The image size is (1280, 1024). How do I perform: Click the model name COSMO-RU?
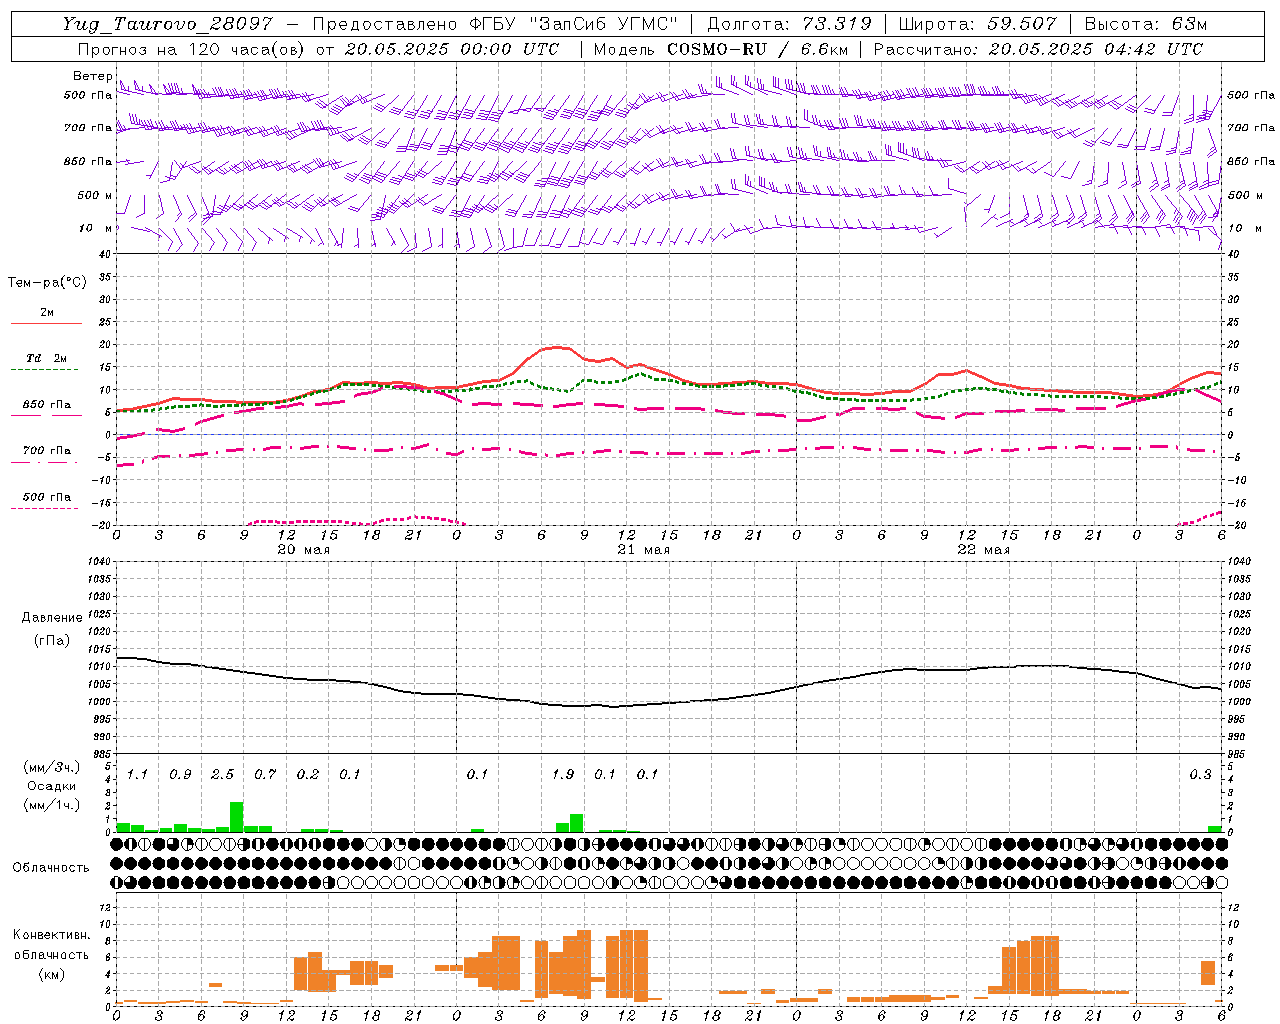point(712,49)
